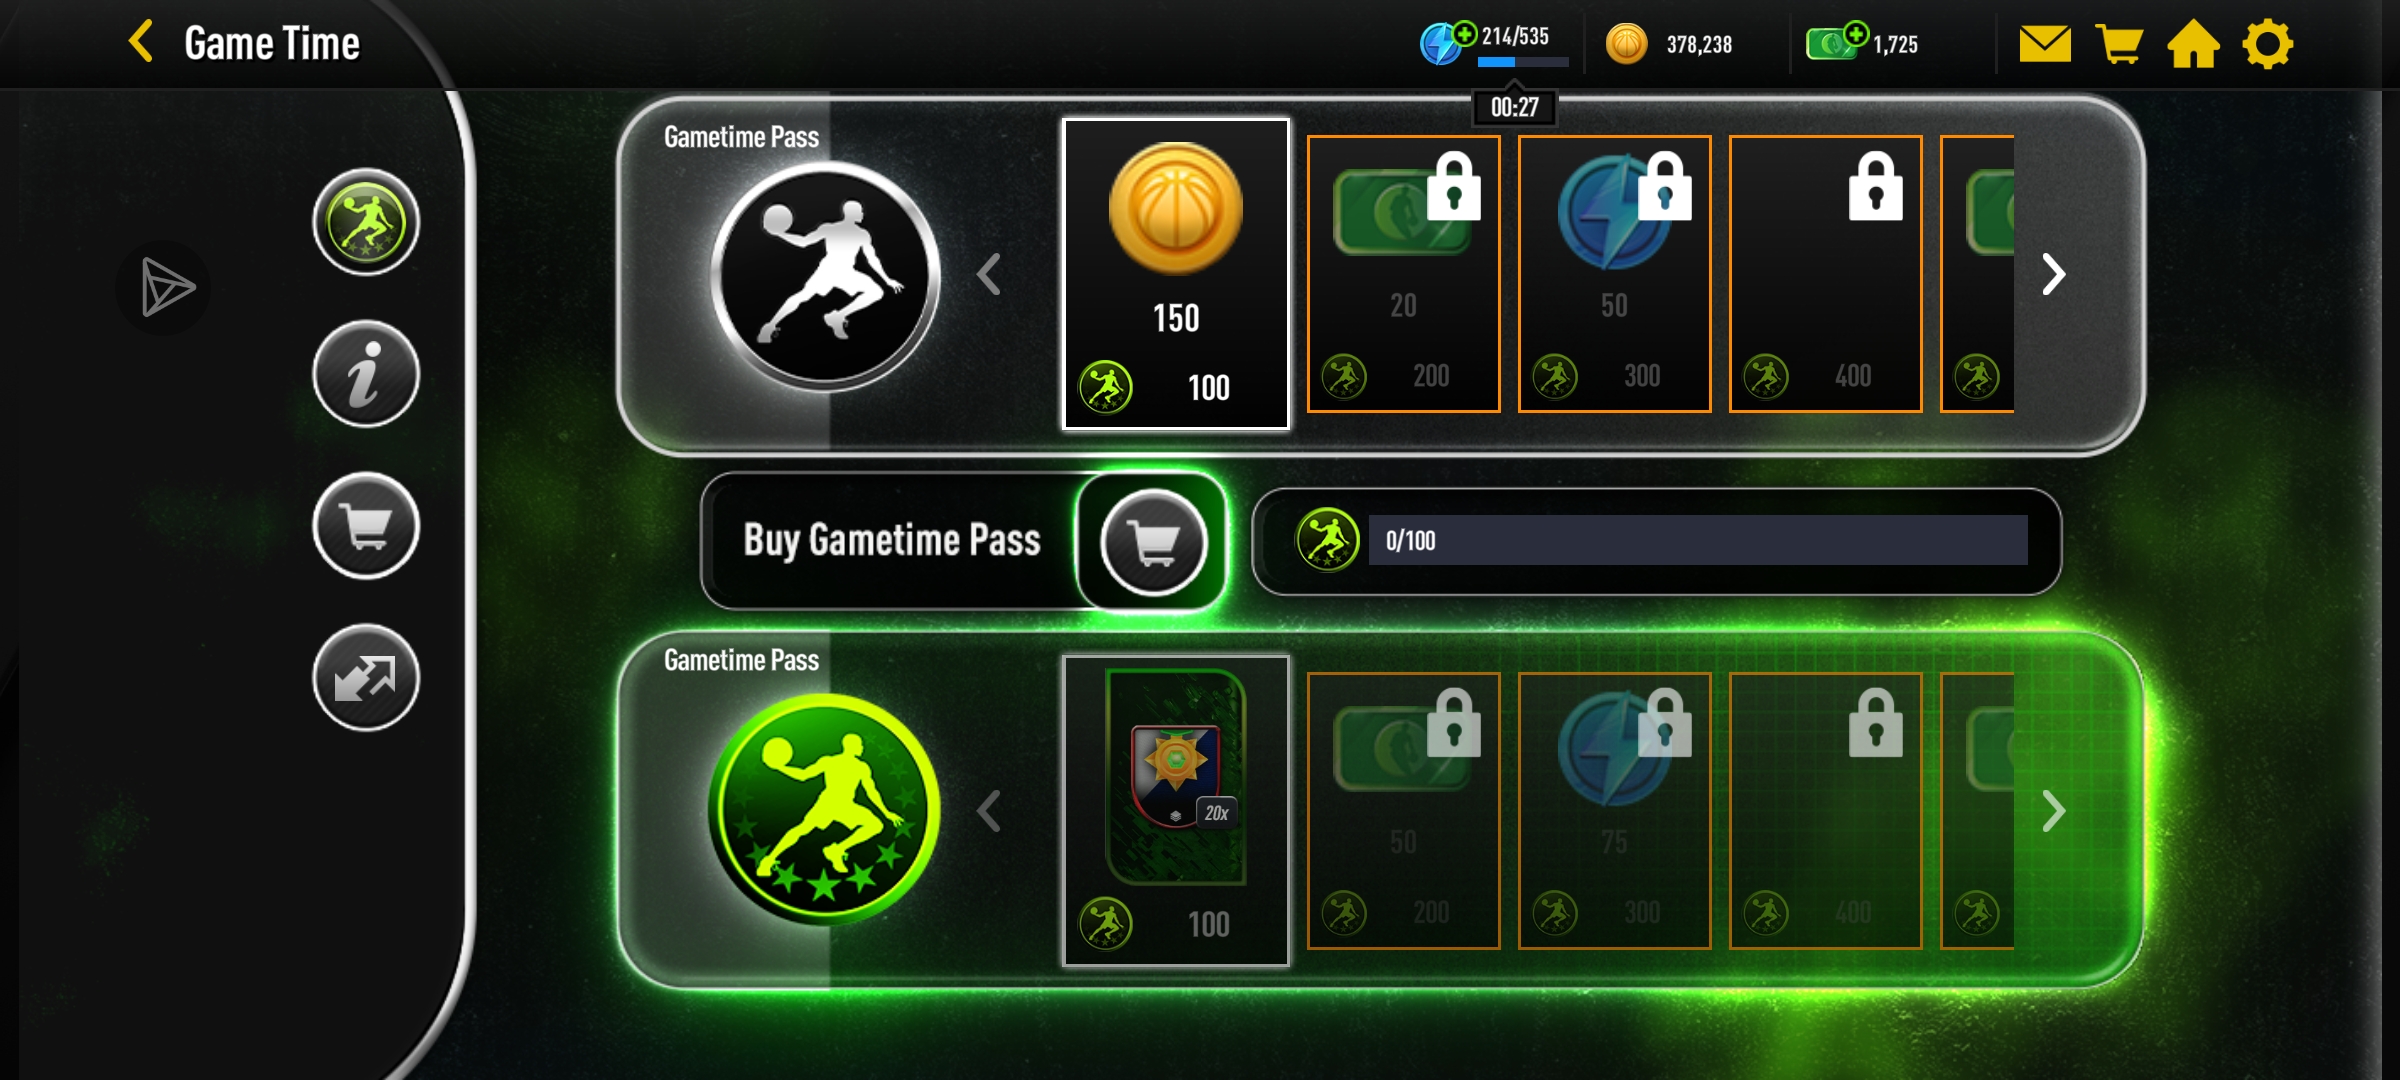
Task: Click Buy Gametime Pass cart button
Action: 1153,542
